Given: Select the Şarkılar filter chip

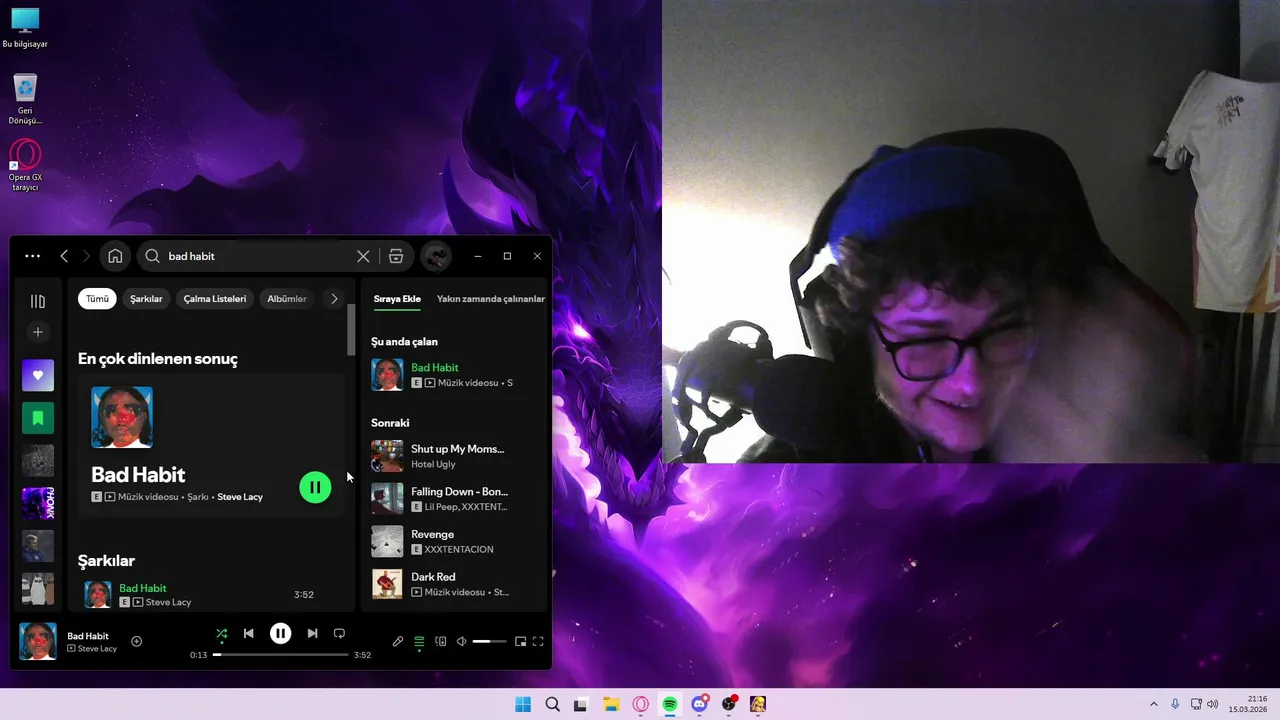Looking at the screenshot, I should tap(146, 299).
